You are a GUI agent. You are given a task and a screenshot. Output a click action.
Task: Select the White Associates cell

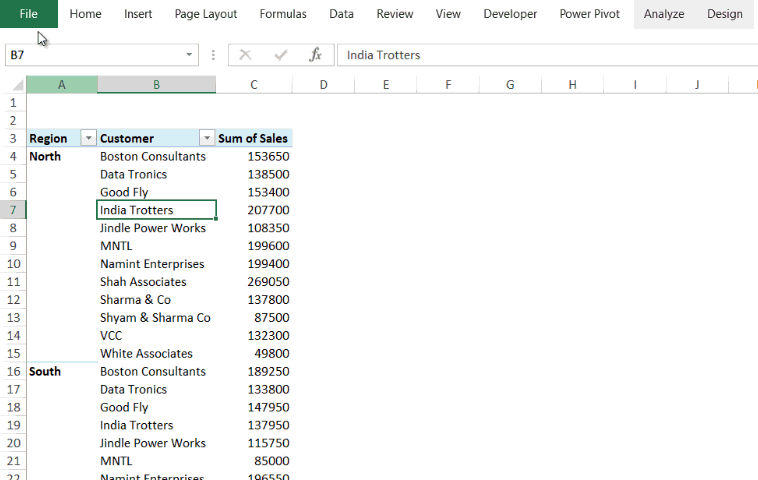coord(157,353)
